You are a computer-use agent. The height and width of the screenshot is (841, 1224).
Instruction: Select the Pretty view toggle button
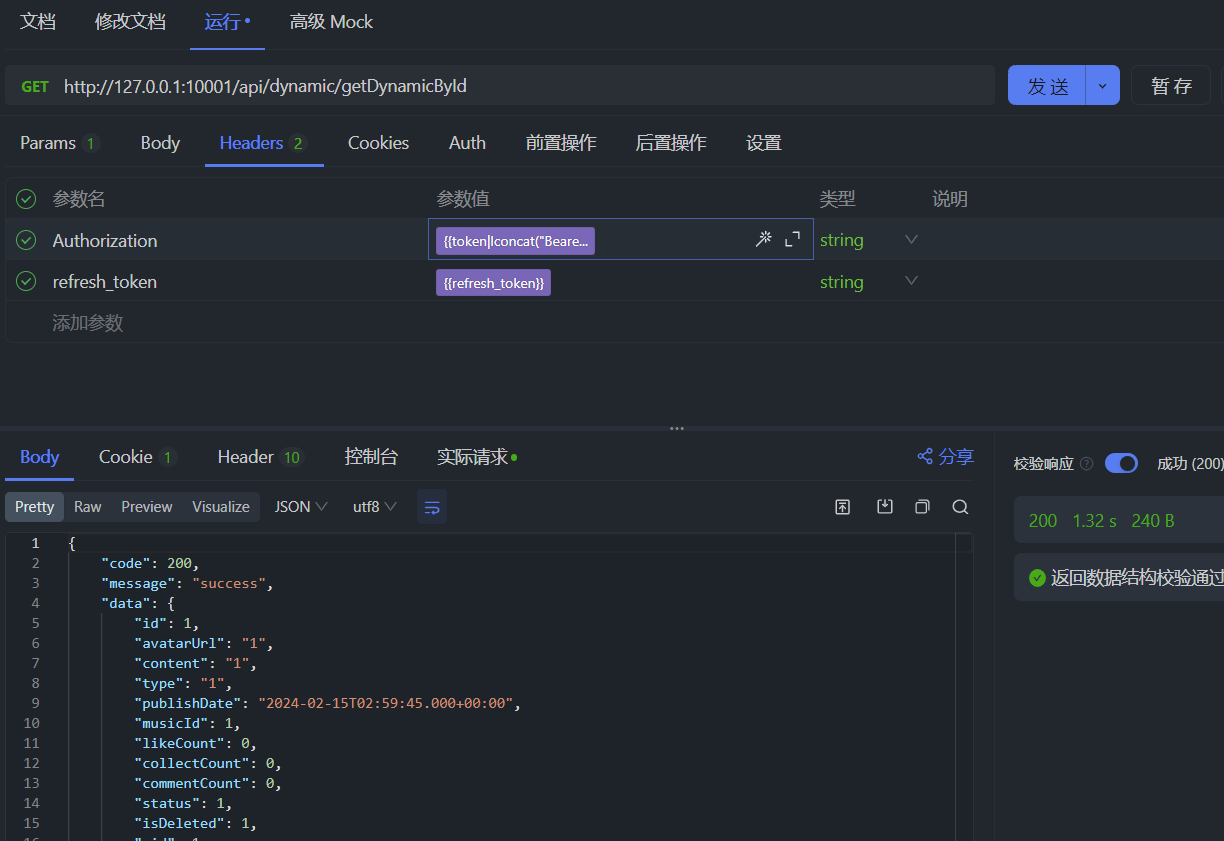(x=34, y=507)
